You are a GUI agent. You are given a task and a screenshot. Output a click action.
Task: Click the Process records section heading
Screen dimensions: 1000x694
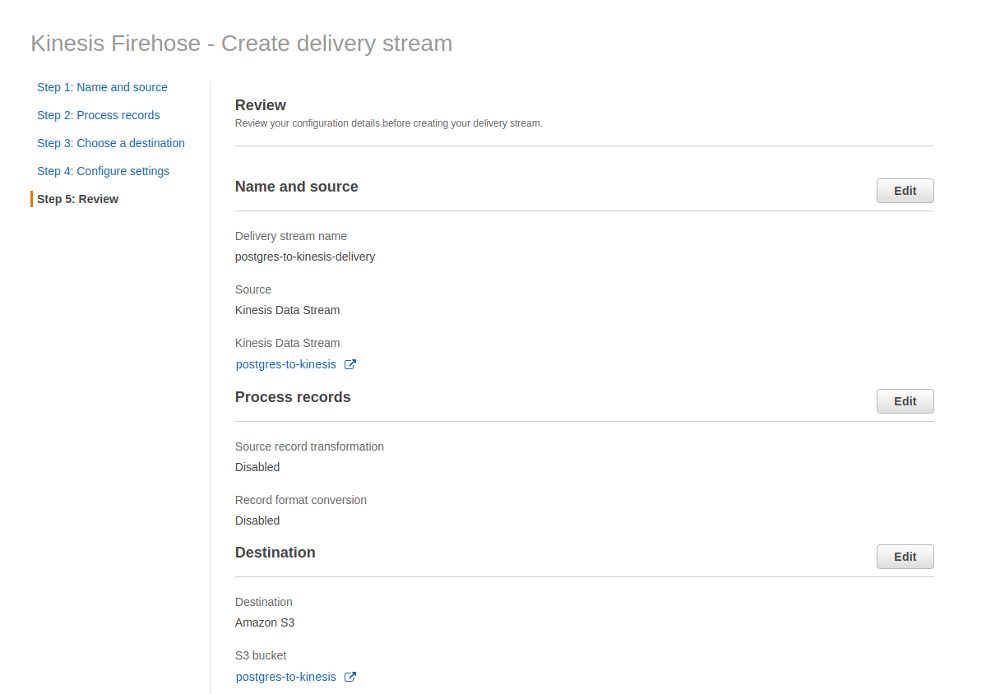(293, 397)
